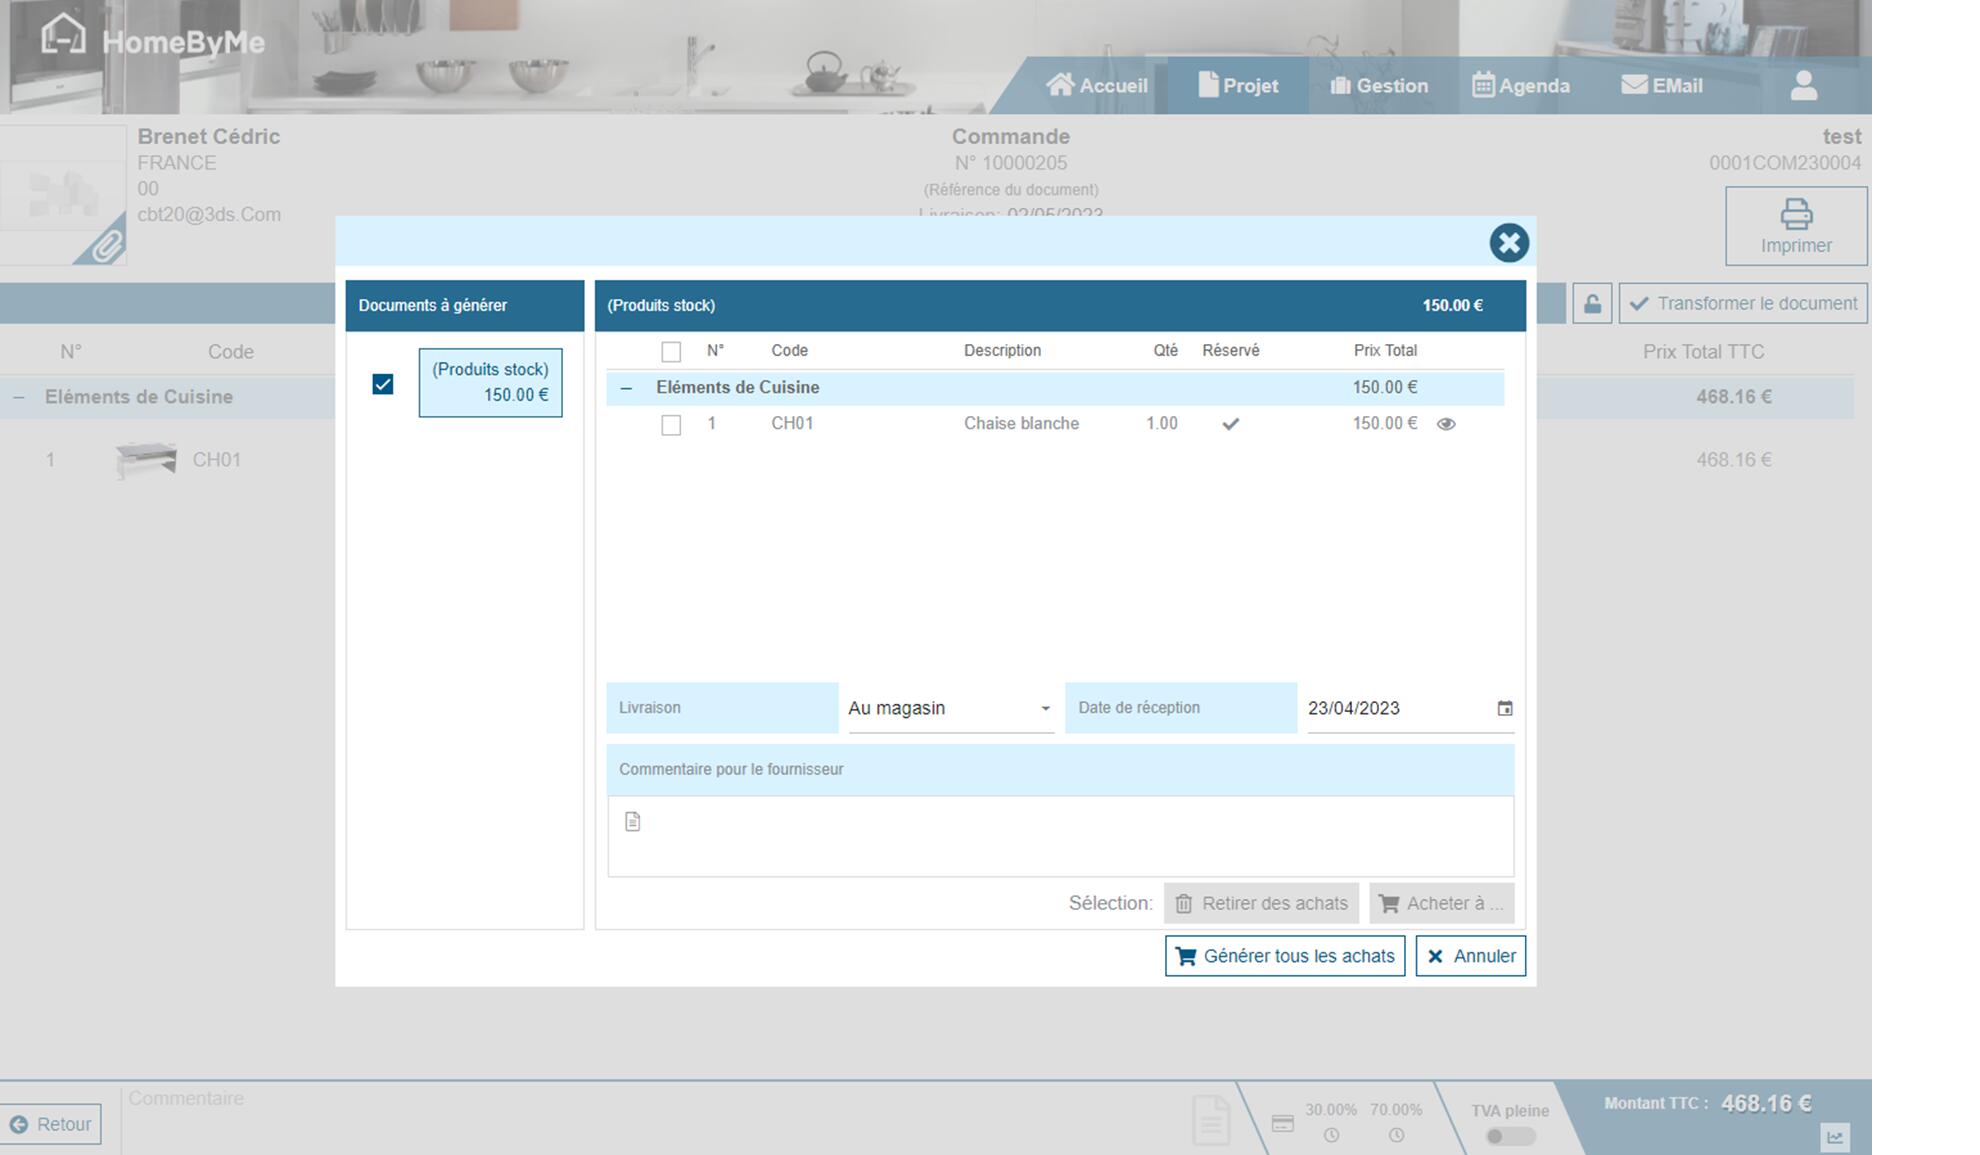The height and width of the screenshot is (1155, 1980).
Task: Click the eye icon for Chaise blanche
Action: 1445,424
